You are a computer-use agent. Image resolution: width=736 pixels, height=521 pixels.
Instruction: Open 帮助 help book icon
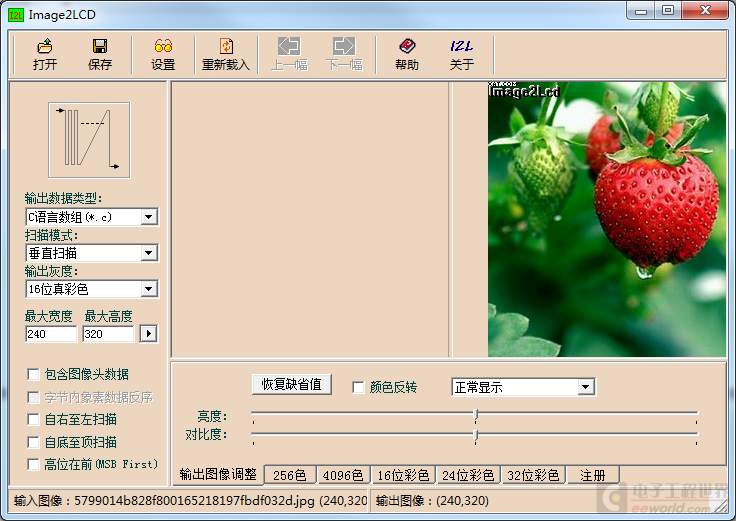(406, 54)
